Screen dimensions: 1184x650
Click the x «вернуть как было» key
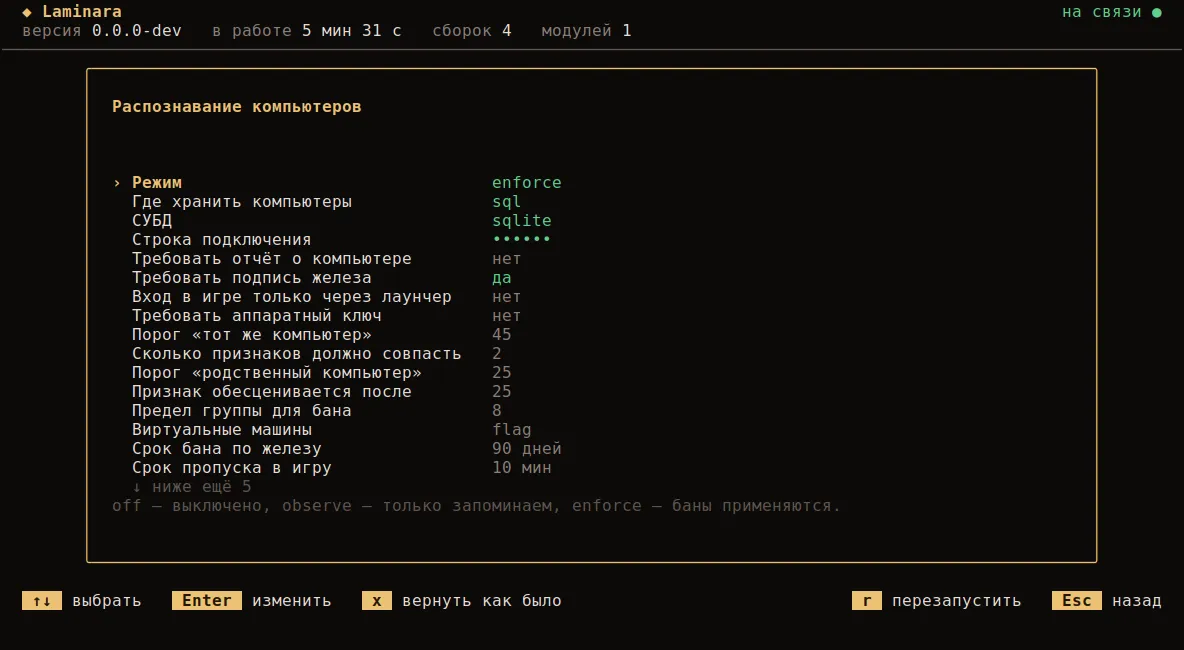(377, 600)
